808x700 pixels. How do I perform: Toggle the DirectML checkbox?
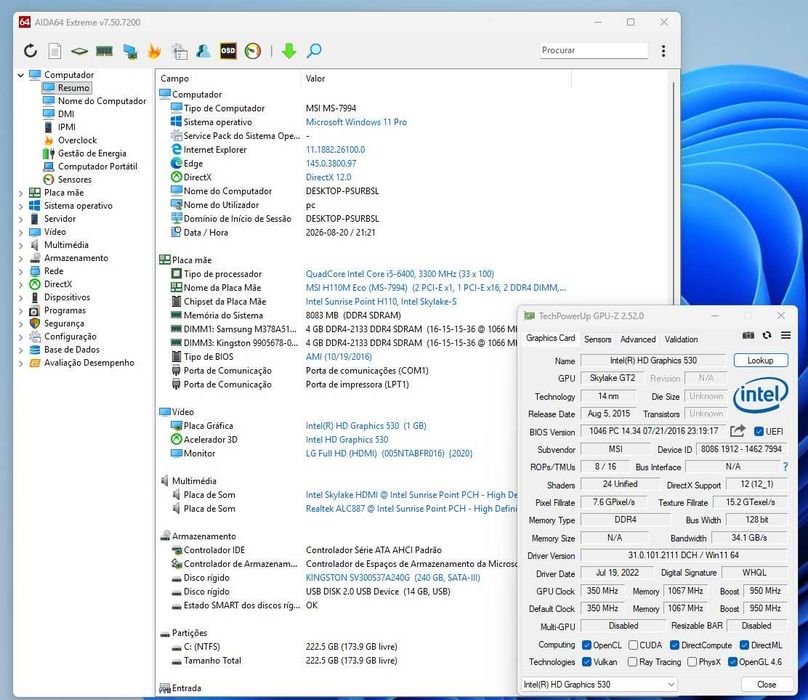click(744, 645)
